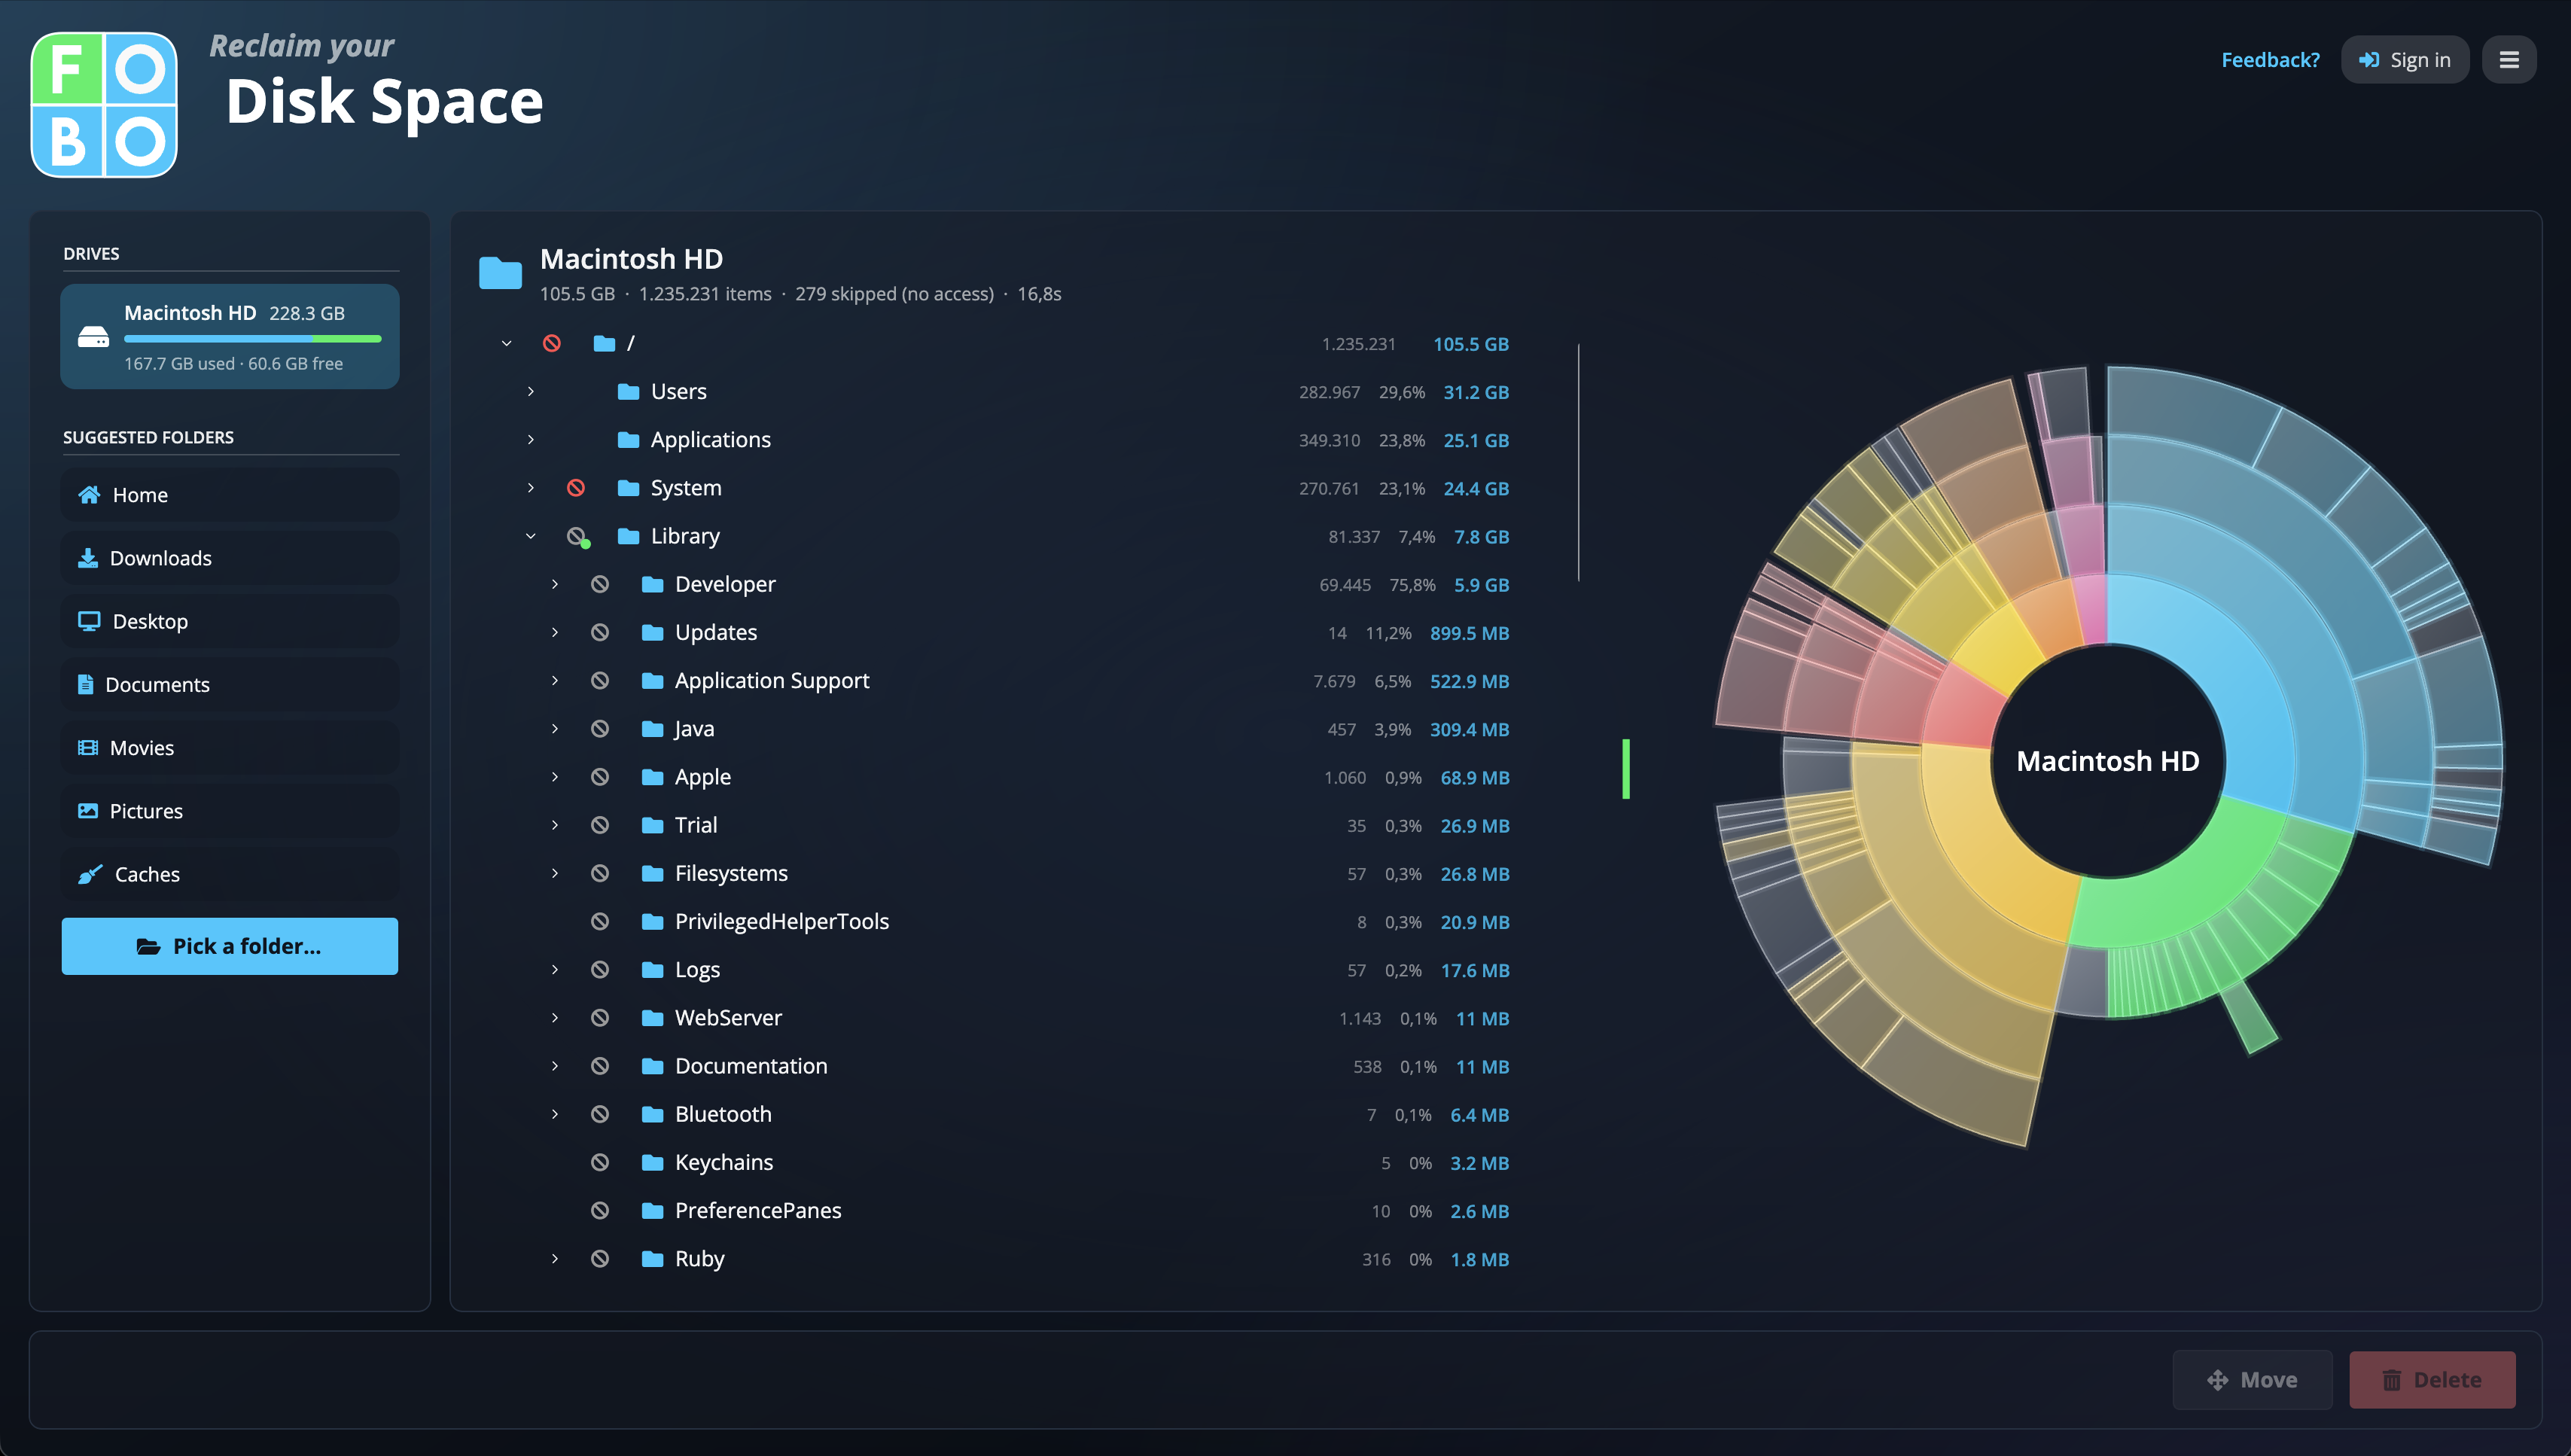Open the Home suggested folder
2571x1456 pixels.
tap(230, 495)
